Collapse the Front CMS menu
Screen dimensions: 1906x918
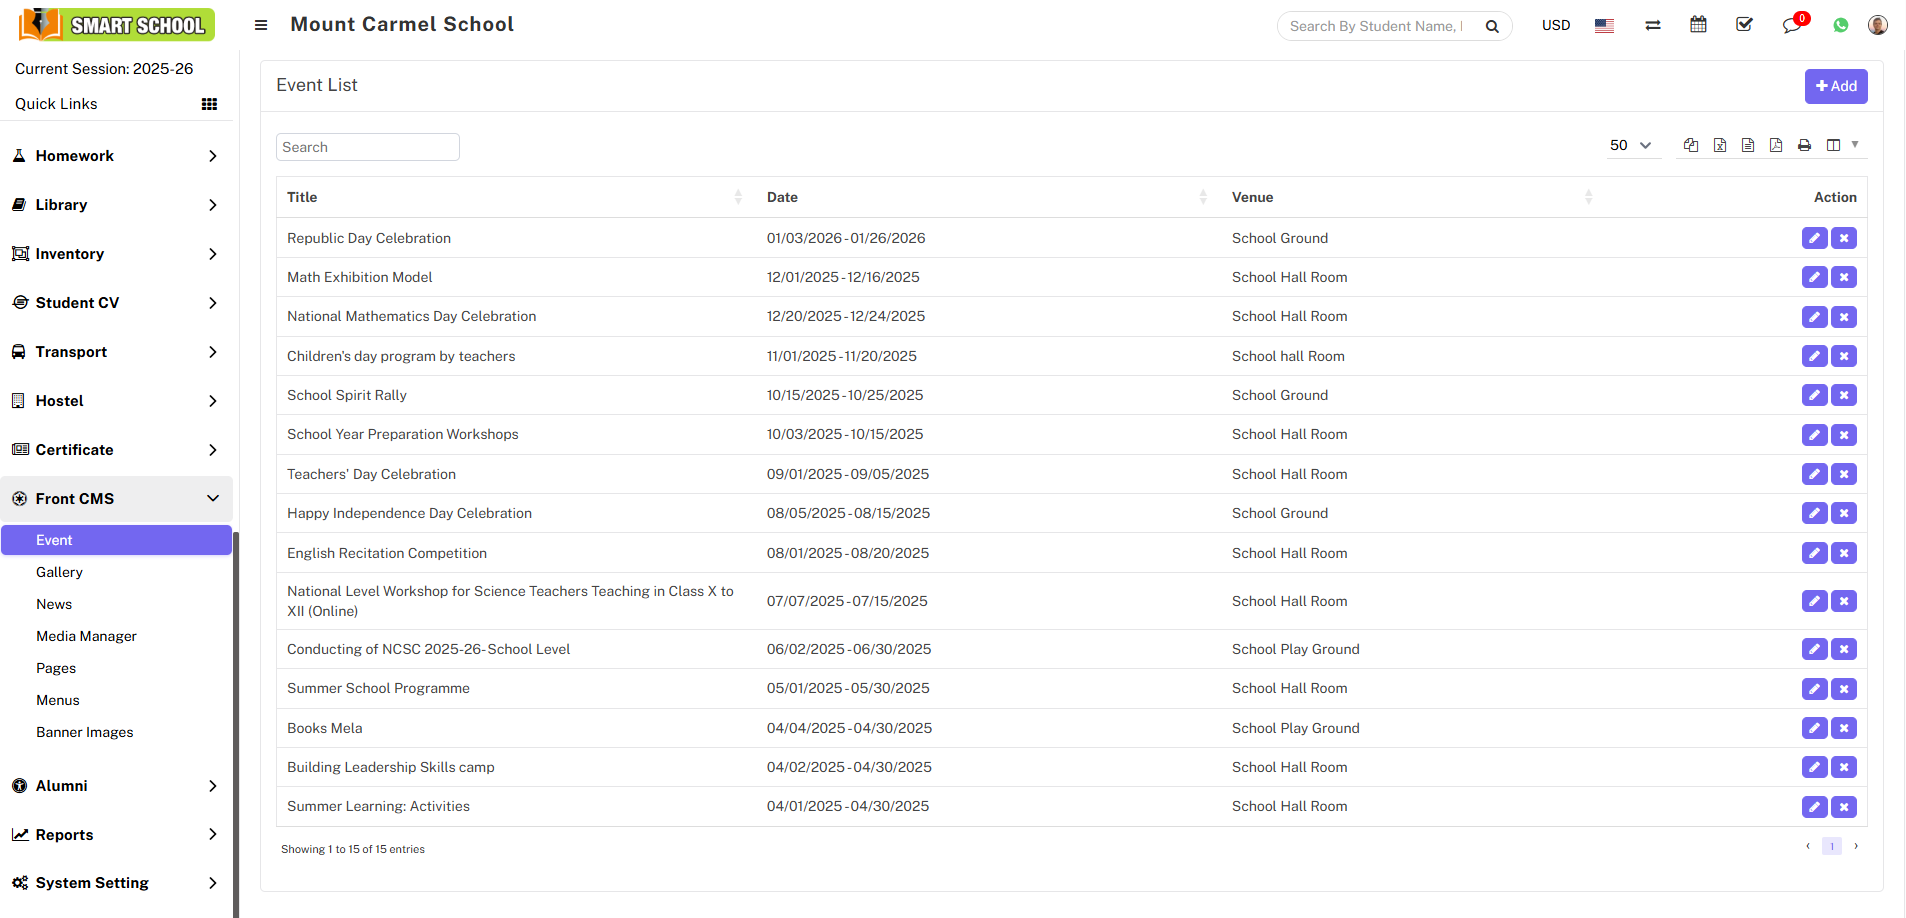(116, 499)
